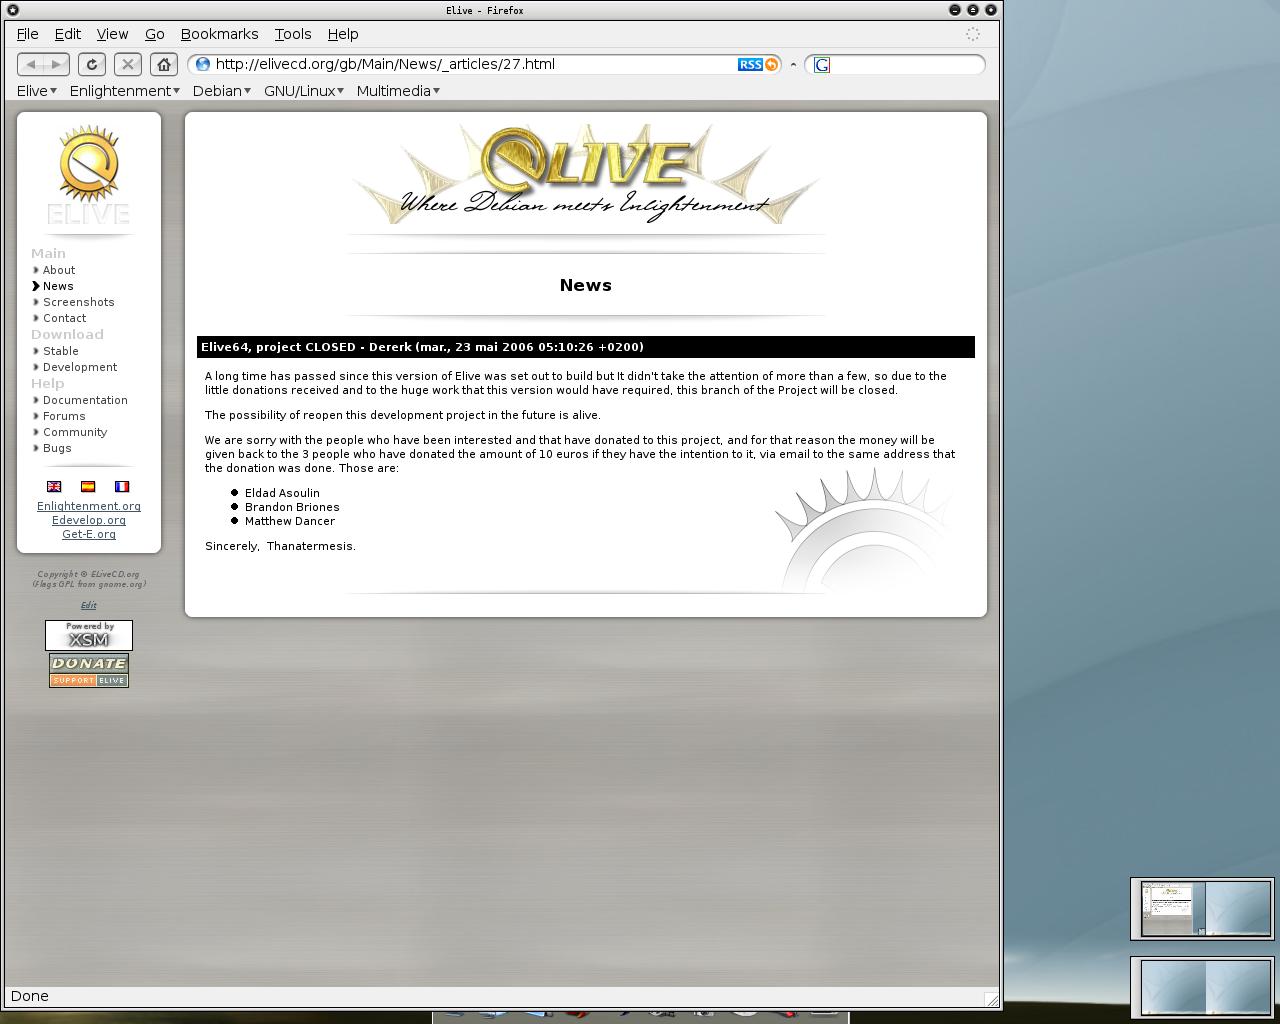Click the RSS feed icon in address bar

coord(750,64)
